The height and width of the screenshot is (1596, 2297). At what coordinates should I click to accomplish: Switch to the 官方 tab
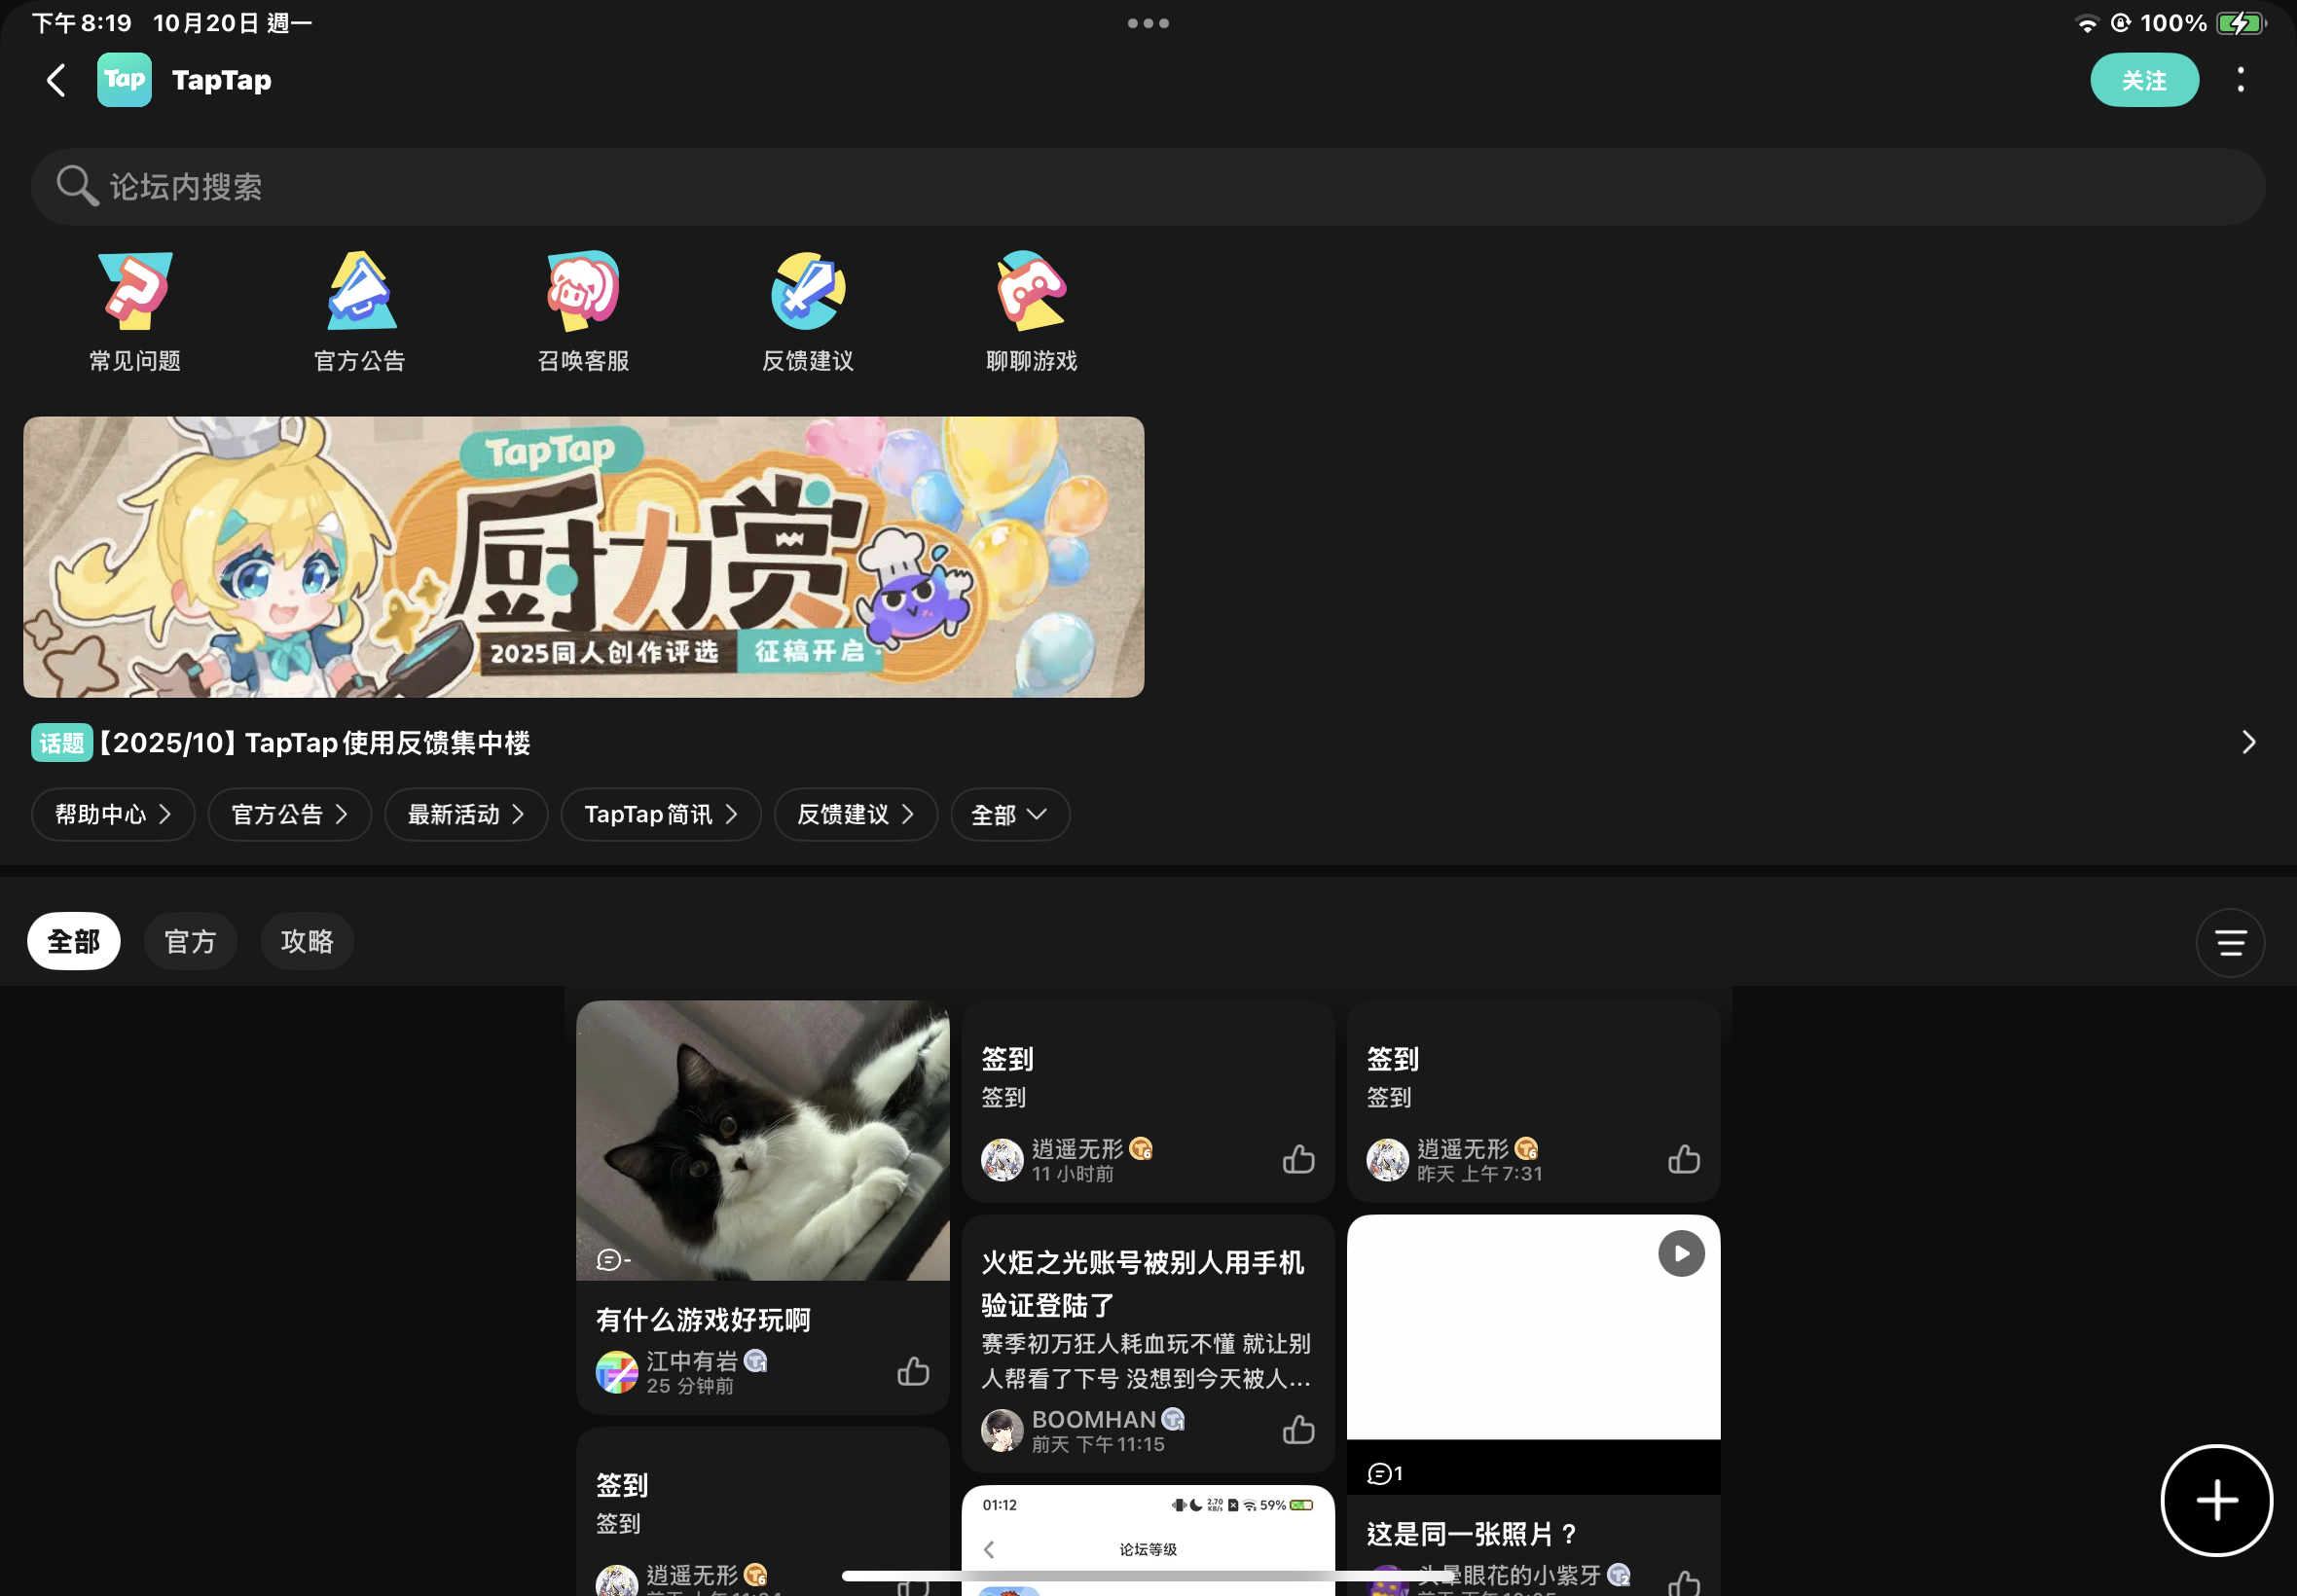pos(190,941)
